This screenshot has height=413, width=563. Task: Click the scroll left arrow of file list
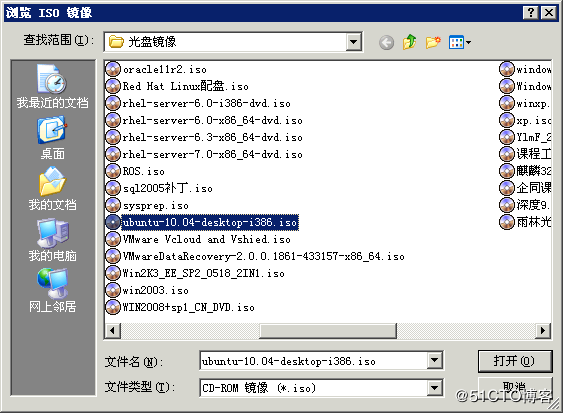(x=113, y=330)
